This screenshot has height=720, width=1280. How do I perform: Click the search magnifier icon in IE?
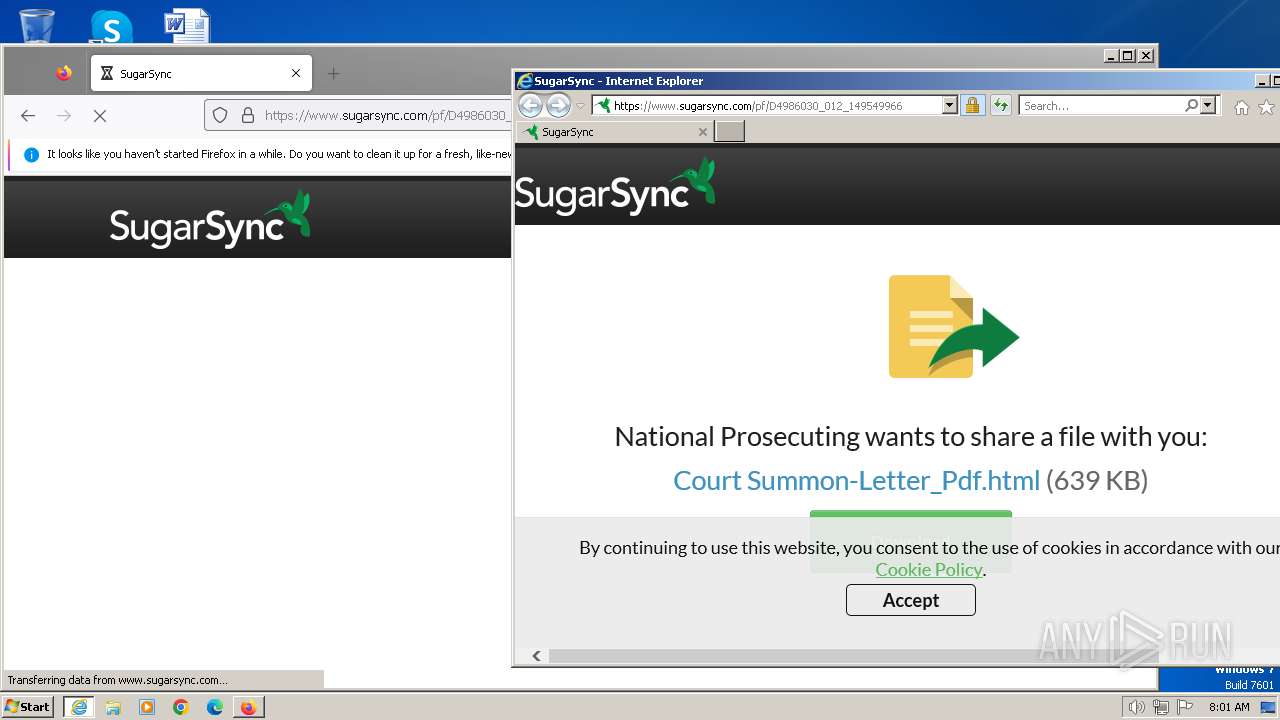pos(1192,105)
